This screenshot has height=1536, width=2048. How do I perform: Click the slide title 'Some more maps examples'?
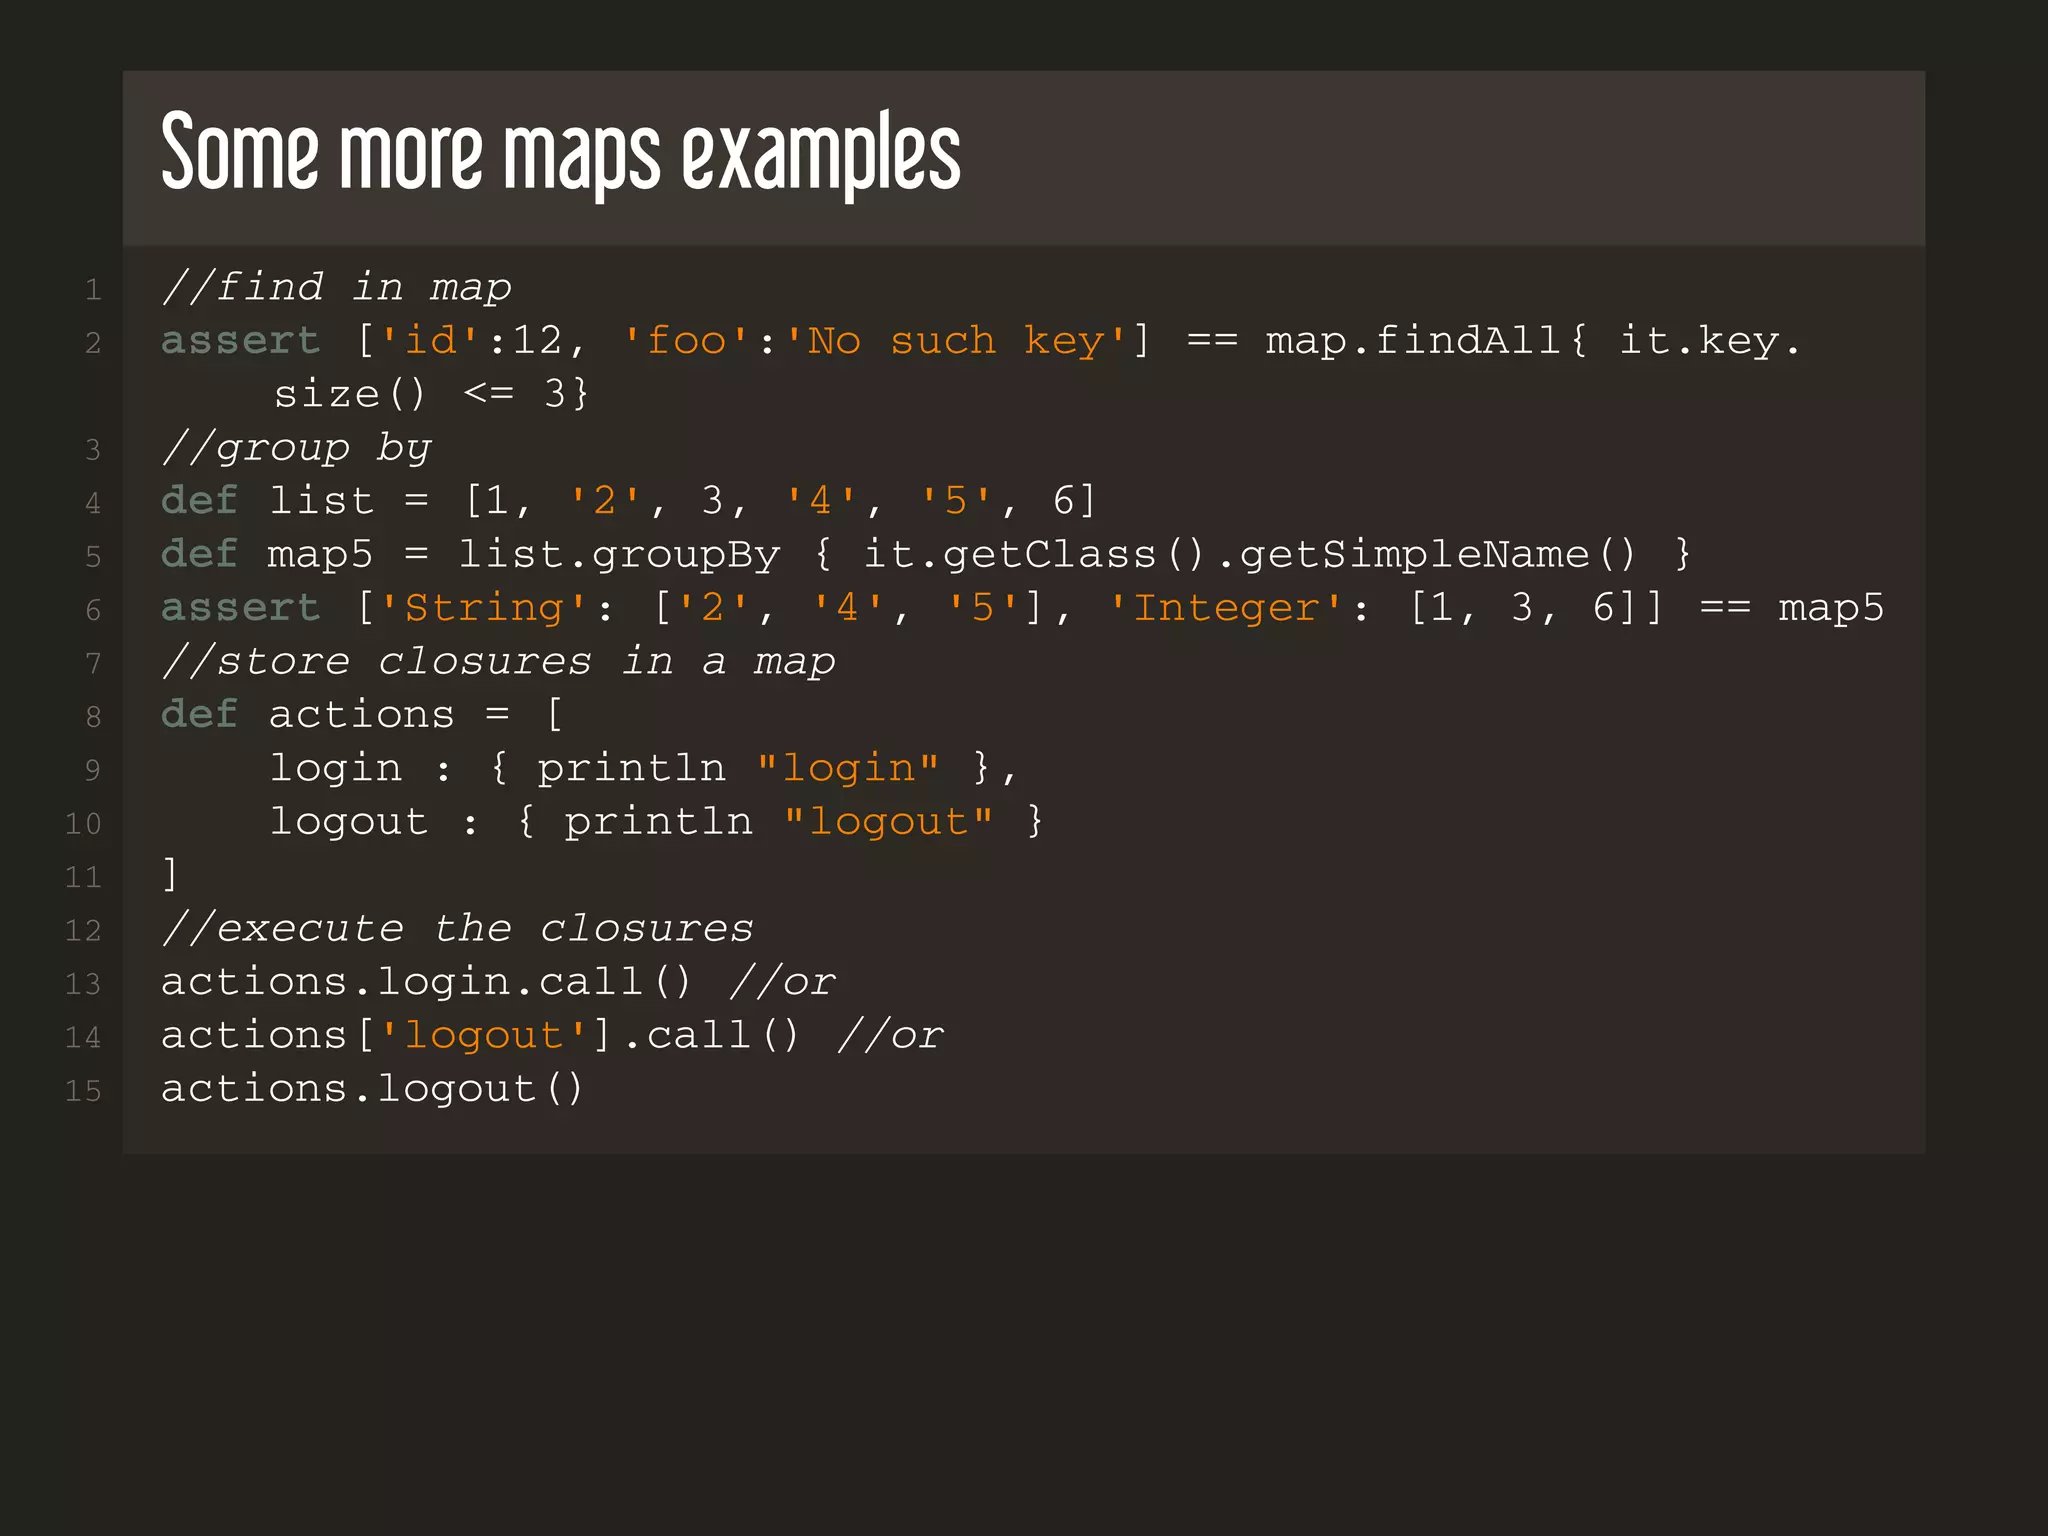pyautogui.click(x=560, y=152)
